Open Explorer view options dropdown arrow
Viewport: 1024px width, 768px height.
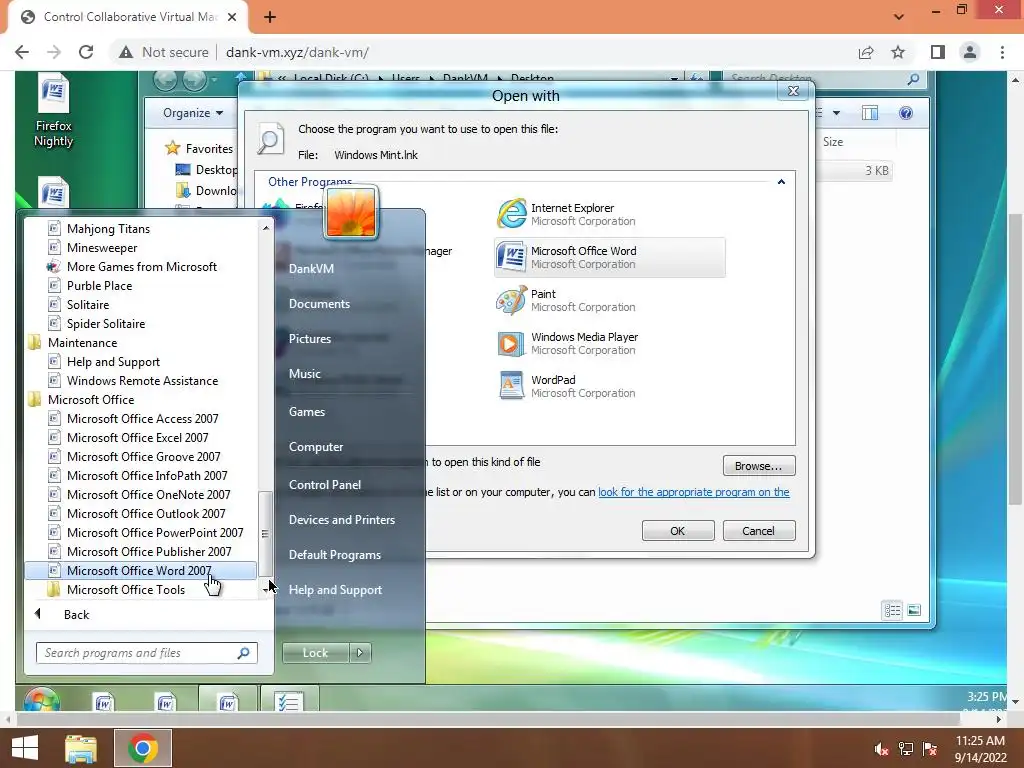(x=837, y=113)
